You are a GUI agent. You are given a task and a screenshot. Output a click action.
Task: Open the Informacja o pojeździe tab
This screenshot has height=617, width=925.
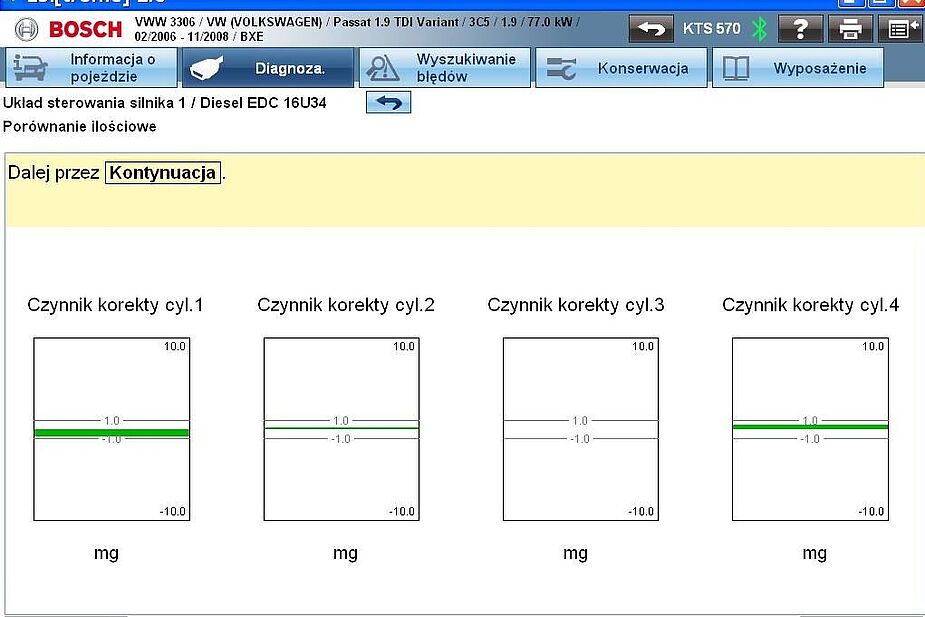click(x=90, y=68)
